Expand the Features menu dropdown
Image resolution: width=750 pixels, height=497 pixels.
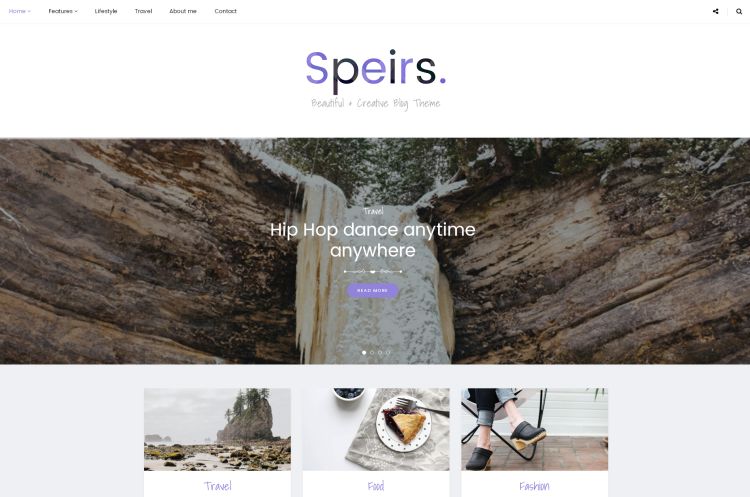click(x=63, y=11)
